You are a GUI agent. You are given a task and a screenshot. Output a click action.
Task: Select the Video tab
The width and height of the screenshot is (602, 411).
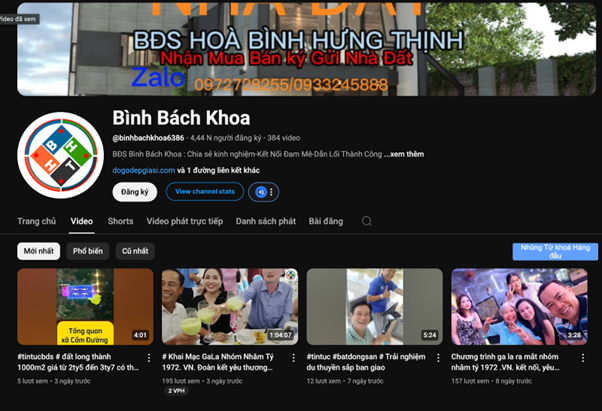coord(81,221)
